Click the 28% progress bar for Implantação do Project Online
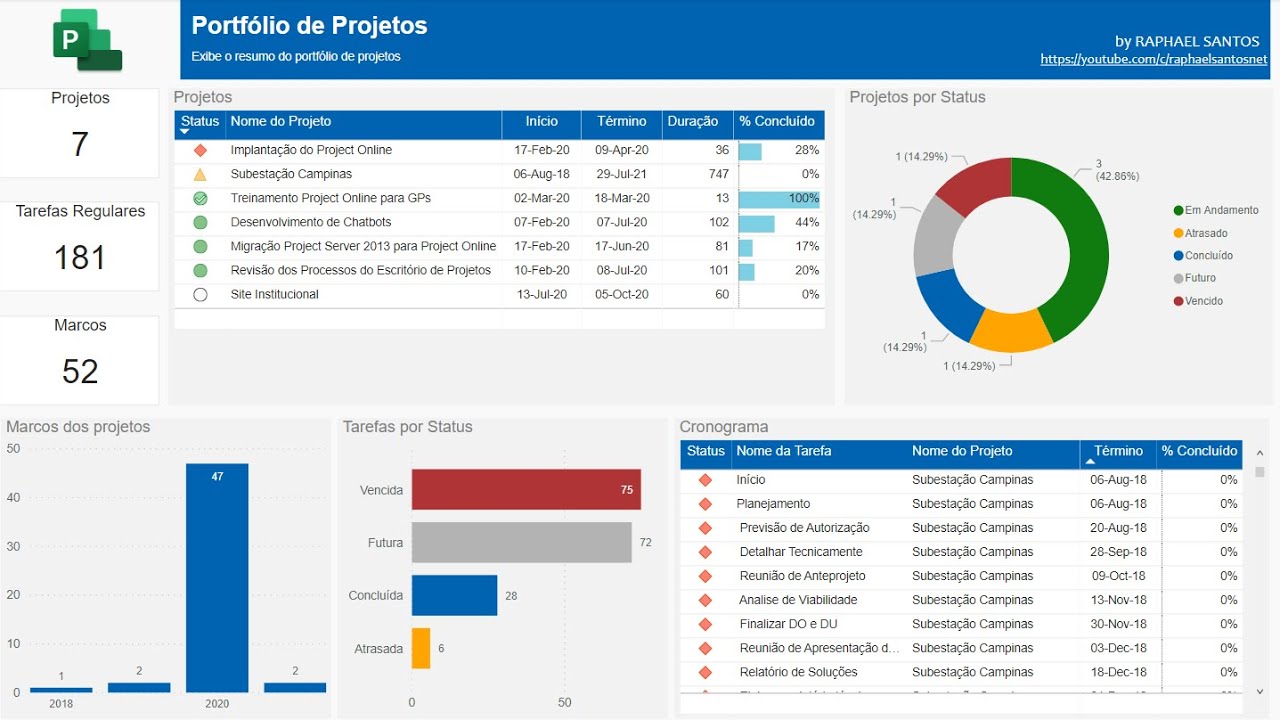Image resolution: width=1280 pixels, height=720 pixels. pyautogui.click(x=750, y=150)
